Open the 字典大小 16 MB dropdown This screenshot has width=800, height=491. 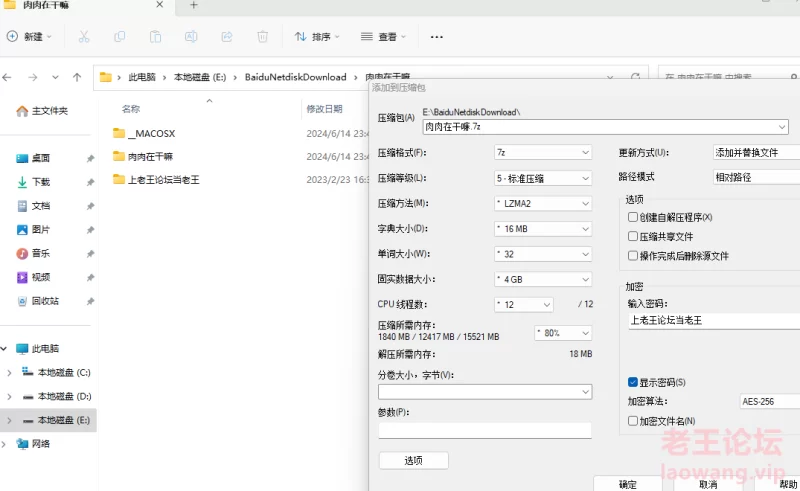(543, 229)
